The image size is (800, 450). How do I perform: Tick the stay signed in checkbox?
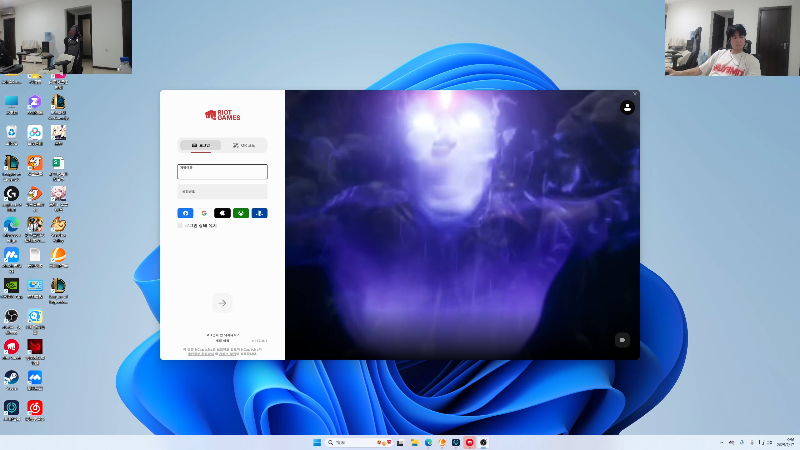click(180, 226)
